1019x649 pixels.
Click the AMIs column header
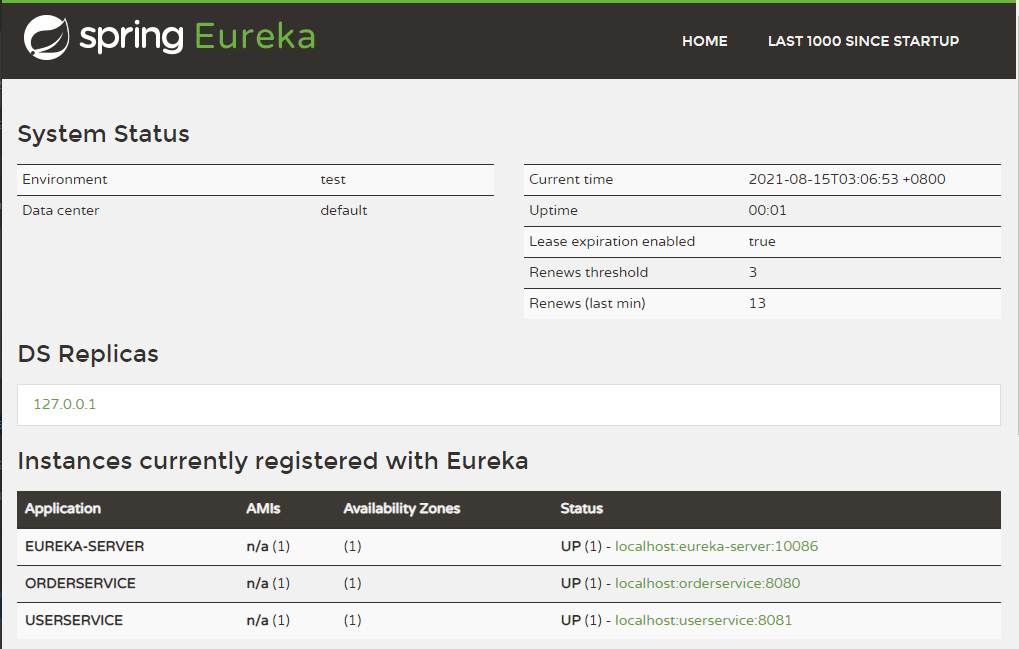pyautogui.click(x=263, y=509)
